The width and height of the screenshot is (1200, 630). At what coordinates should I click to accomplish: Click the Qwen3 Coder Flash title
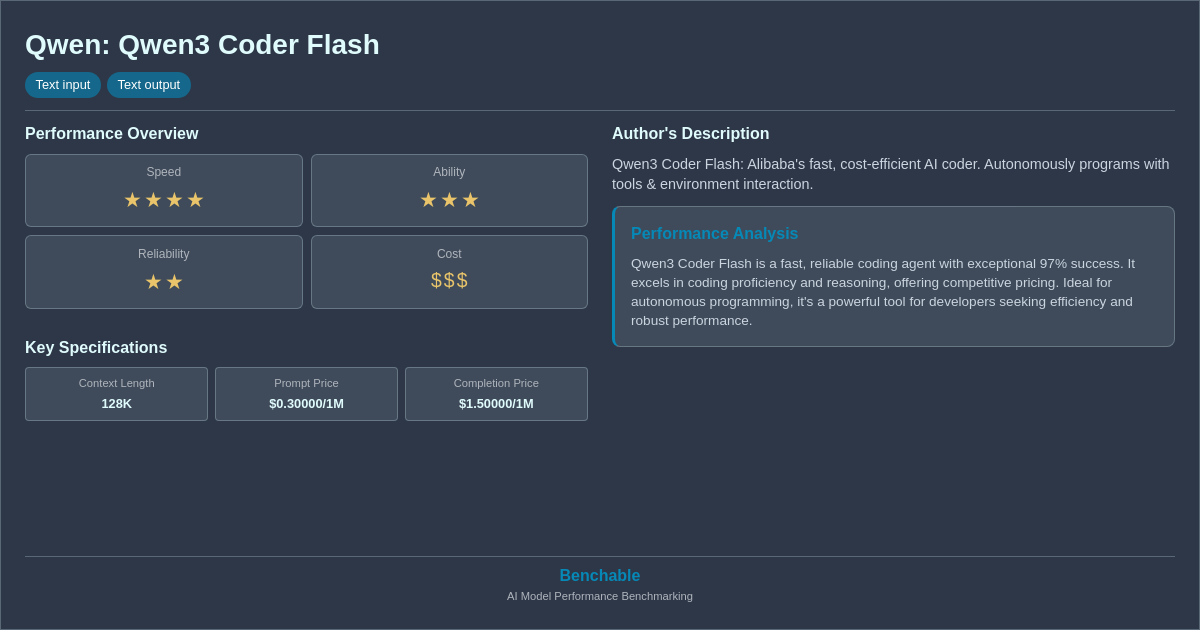(202, 44)
